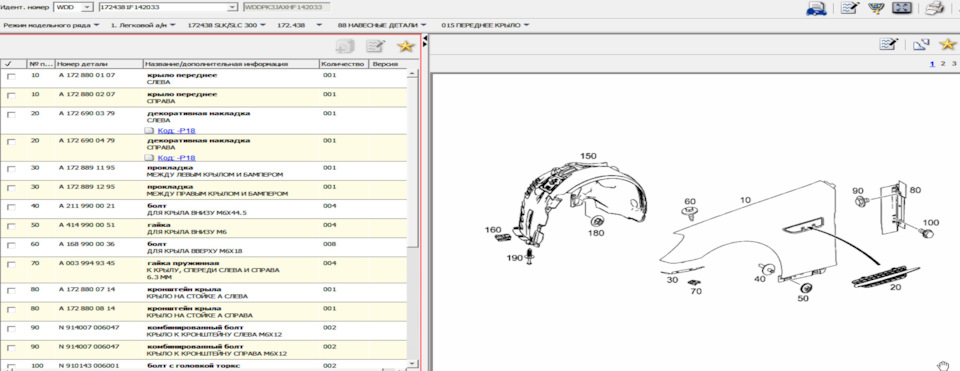
Task: Tick checkbox for part A 168 990 00 36
Action: point(10,246)
